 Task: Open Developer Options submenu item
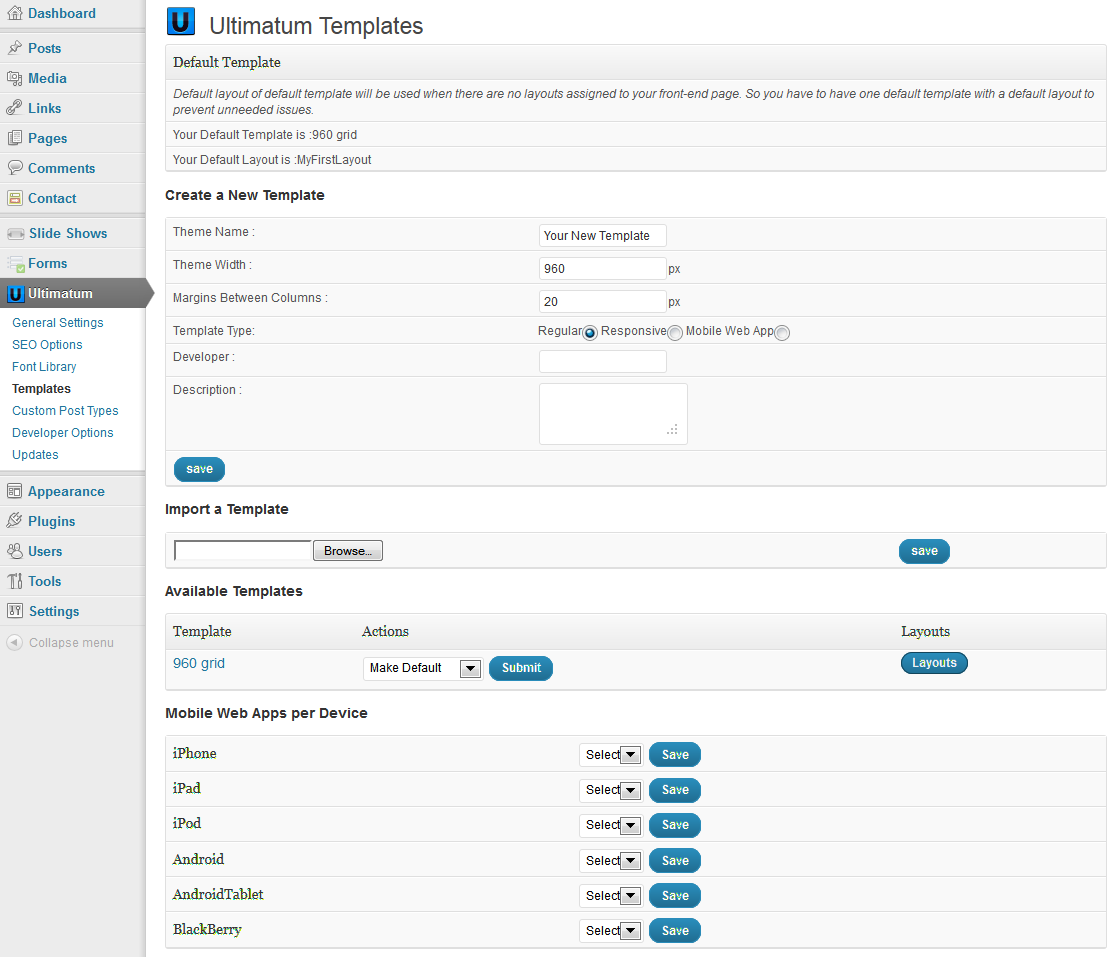click(x=63, y=433)
